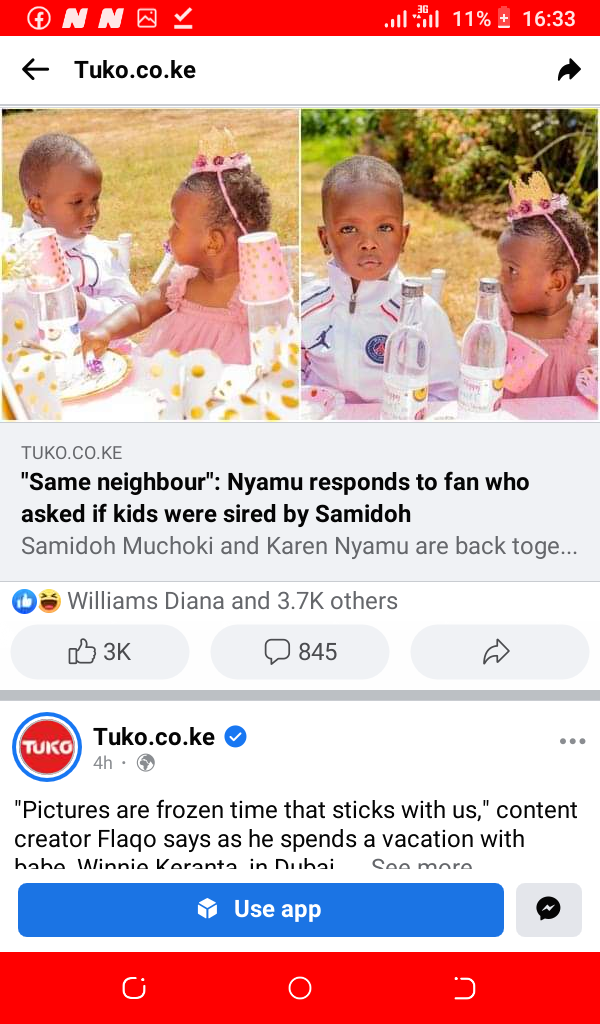
Task: Open the Messenger icon button
Action: pos(548,909)
